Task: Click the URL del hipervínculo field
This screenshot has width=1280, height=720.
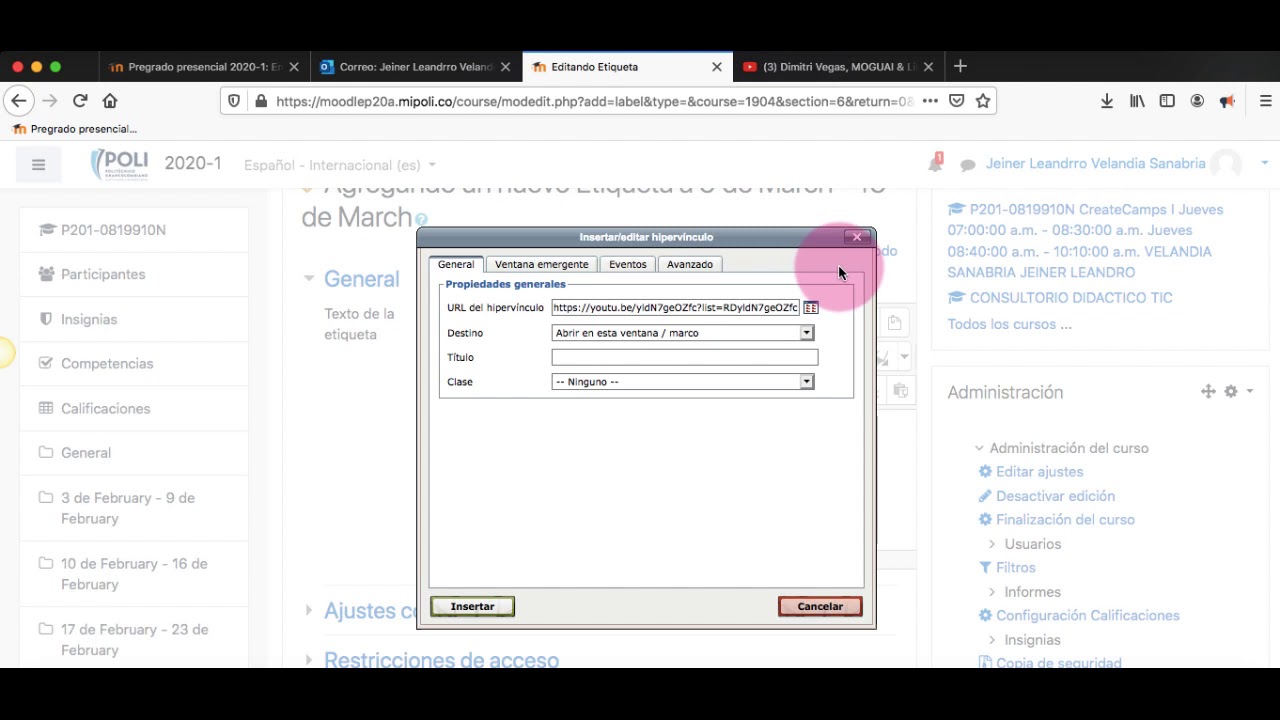Action: pos(675,308)
